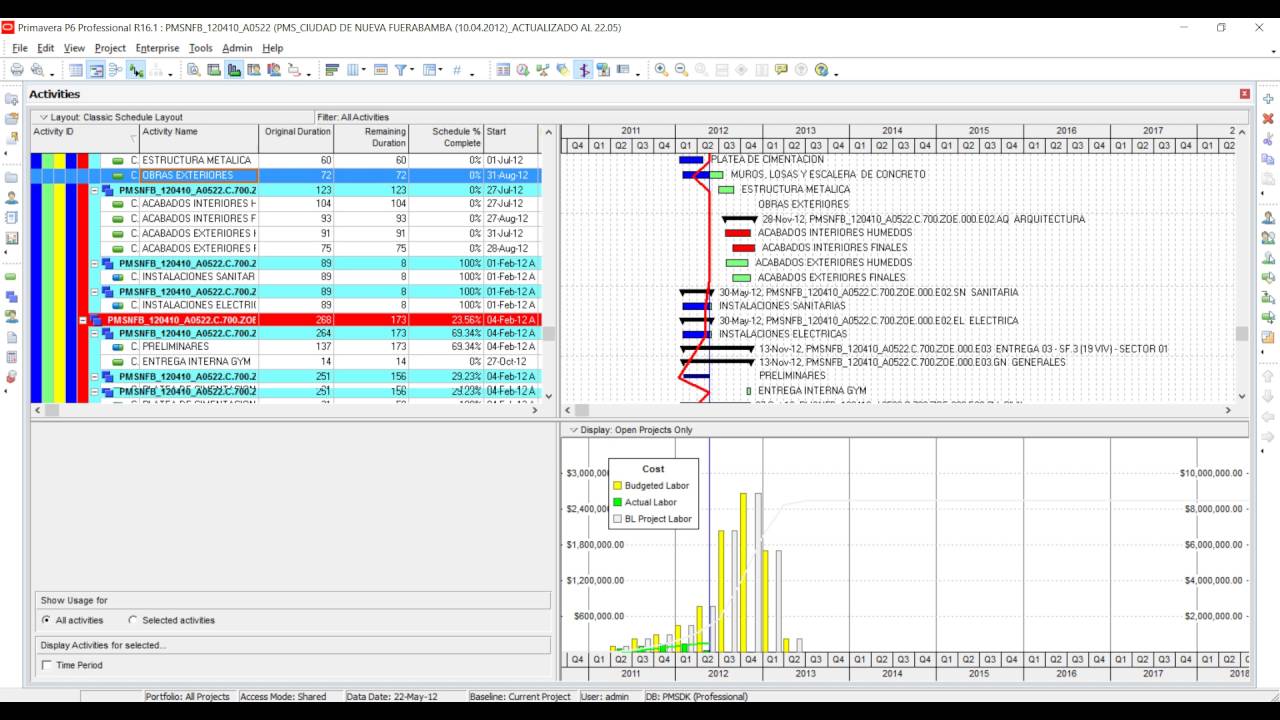Screen dimensions: 1280x720
Task: Close the Activities window with red X
Action: [x=1244, y=94]
